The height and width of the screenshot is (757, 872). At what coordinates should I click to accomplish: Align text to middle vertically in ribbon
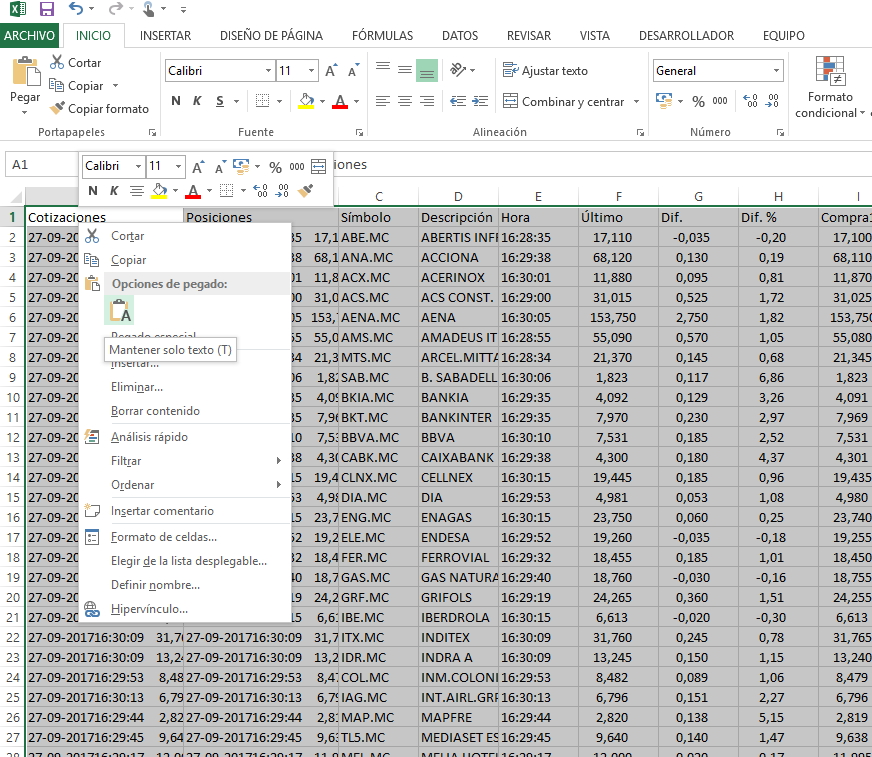[x=405, y=70]
